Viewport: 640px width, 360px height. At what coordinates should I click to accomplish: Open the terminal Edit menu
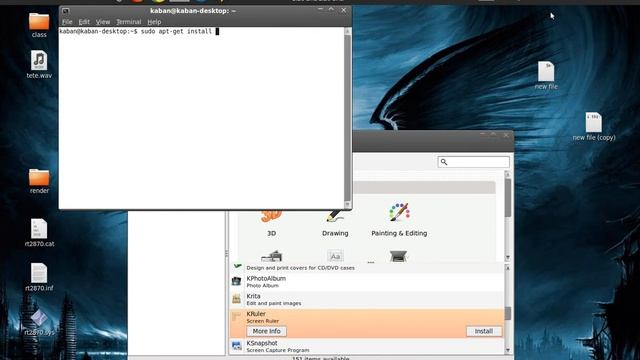[x=84, y=22]
